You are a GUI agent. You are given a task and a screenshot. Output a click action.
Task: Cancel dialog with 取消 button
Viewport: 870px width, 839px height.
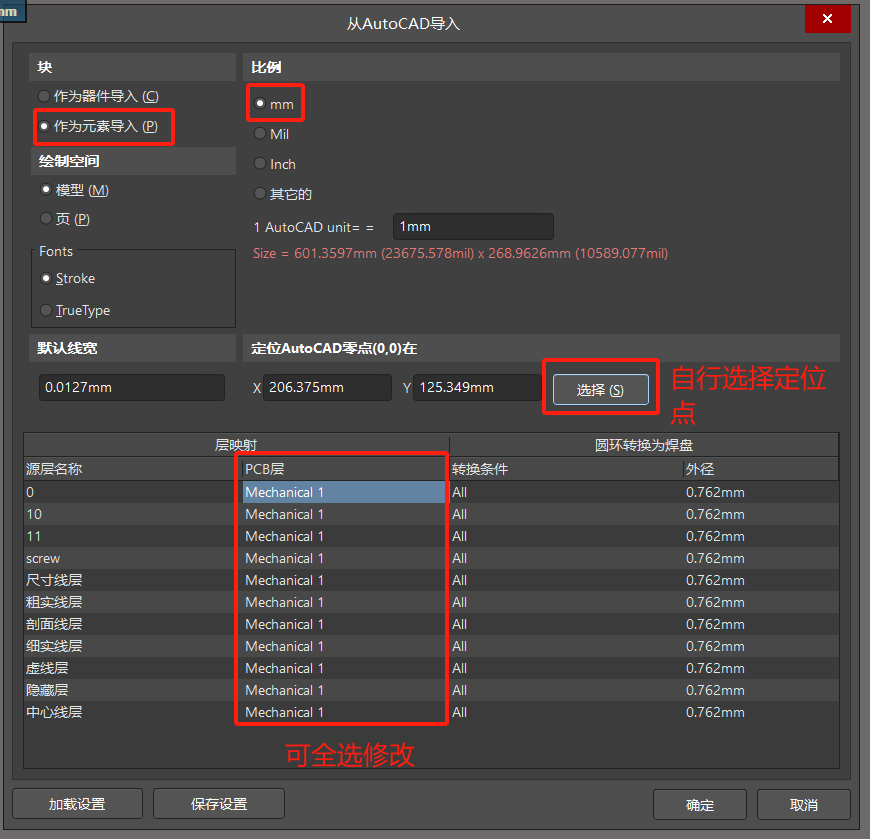[x=803, y=805]
